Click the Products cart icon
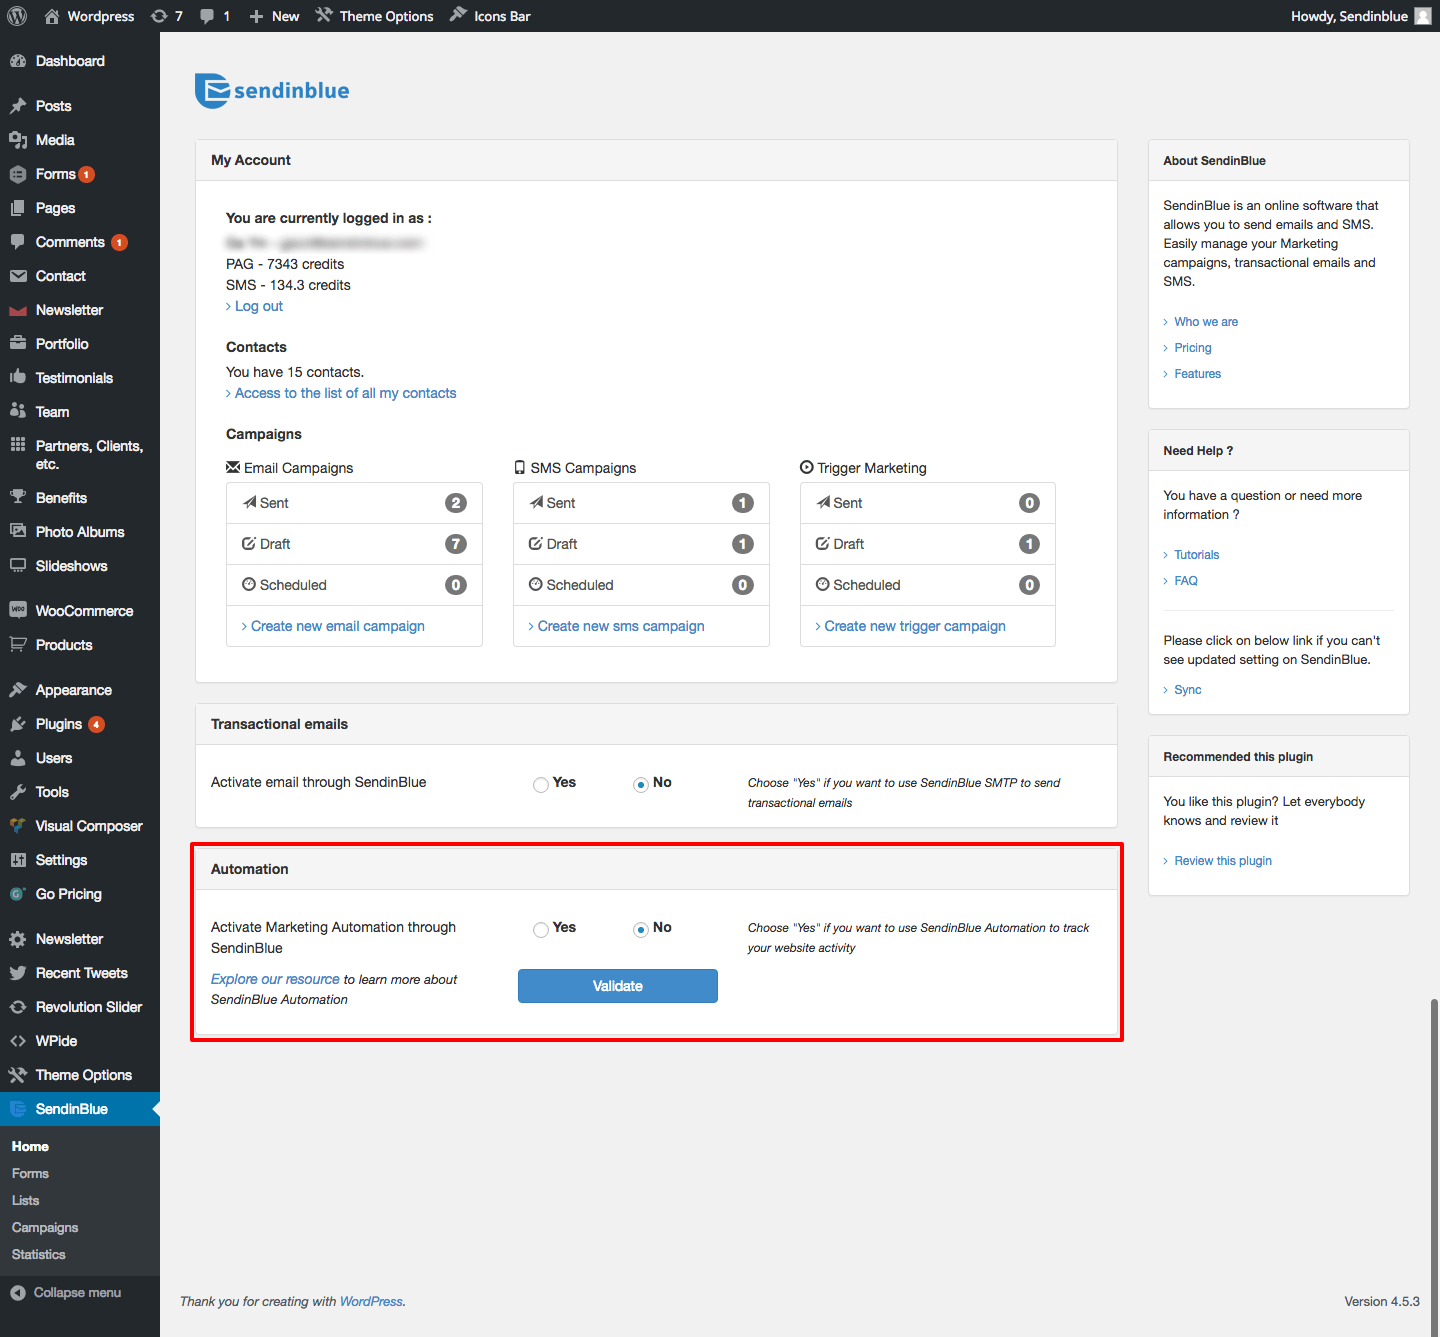 point(18,645)
